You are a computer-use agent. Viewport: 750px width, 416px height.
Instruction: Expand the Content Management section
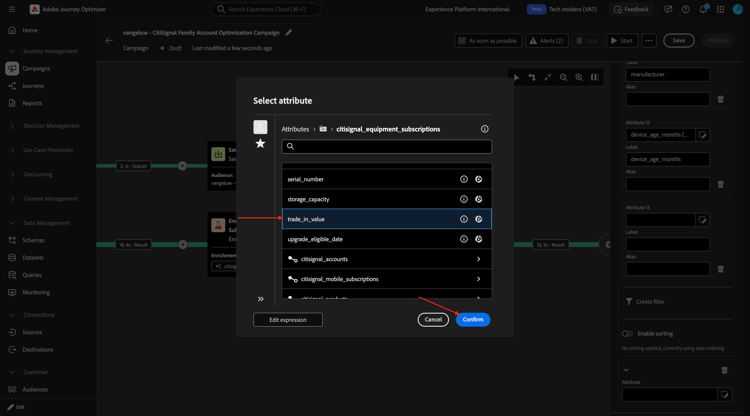(12, 198)
